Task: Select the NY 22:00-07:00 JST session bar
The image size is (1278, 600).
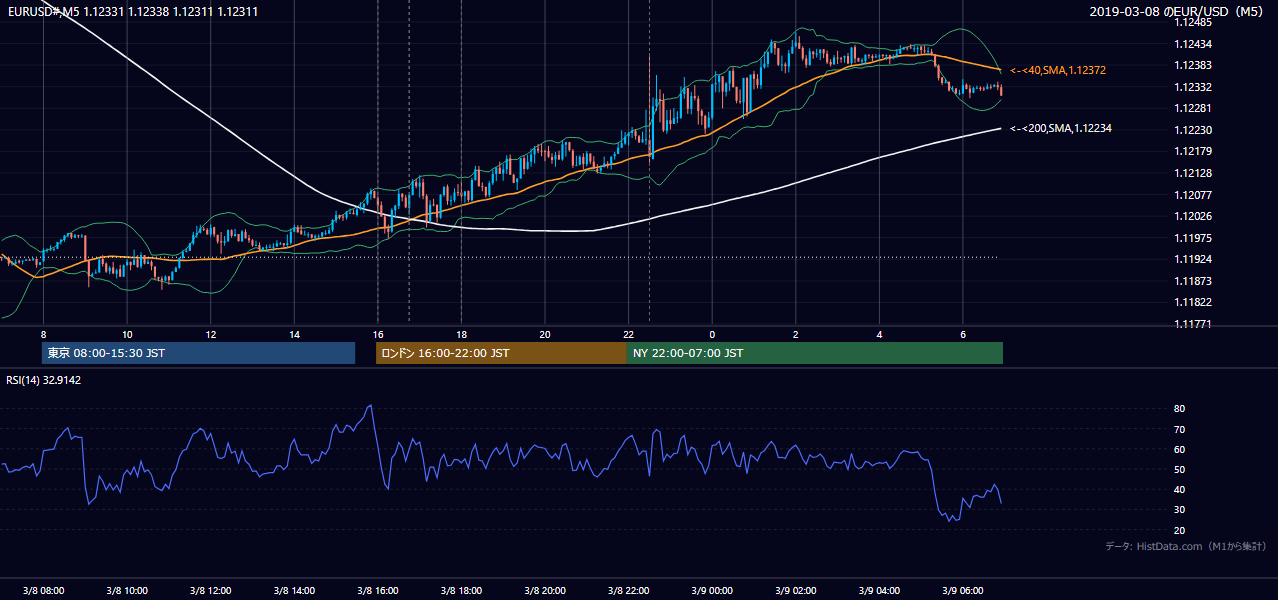Action: [814, 353]
